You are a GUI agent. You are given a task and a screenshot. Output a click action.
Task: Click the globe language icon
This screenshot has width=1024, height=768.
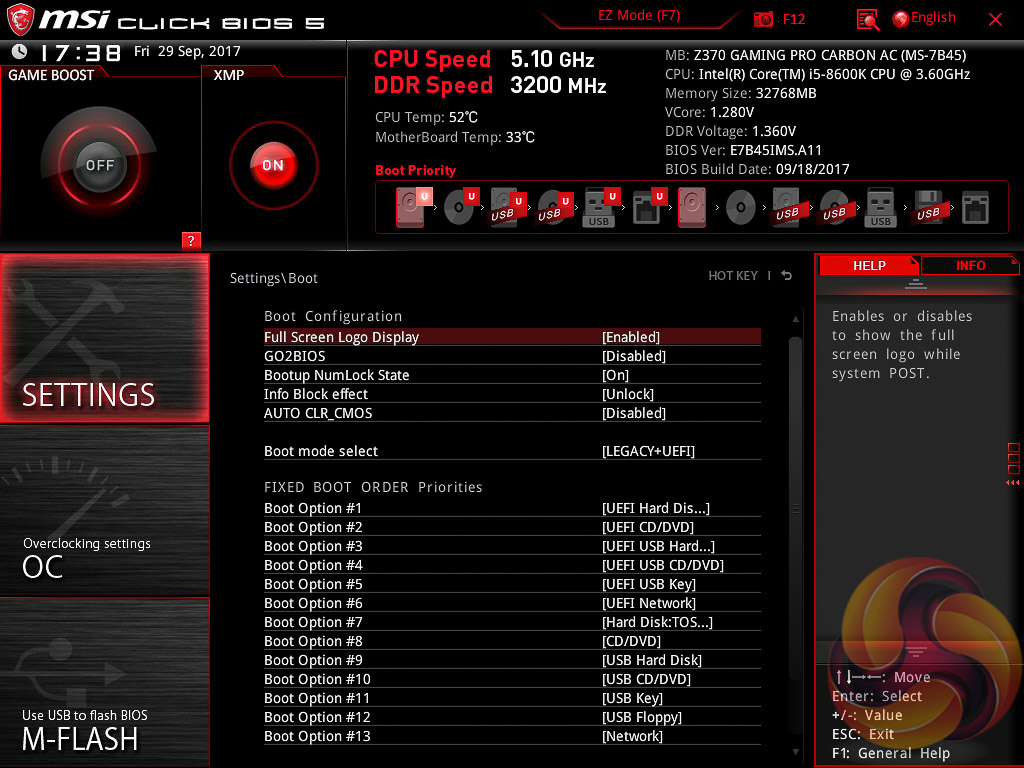tap(900, 19)
